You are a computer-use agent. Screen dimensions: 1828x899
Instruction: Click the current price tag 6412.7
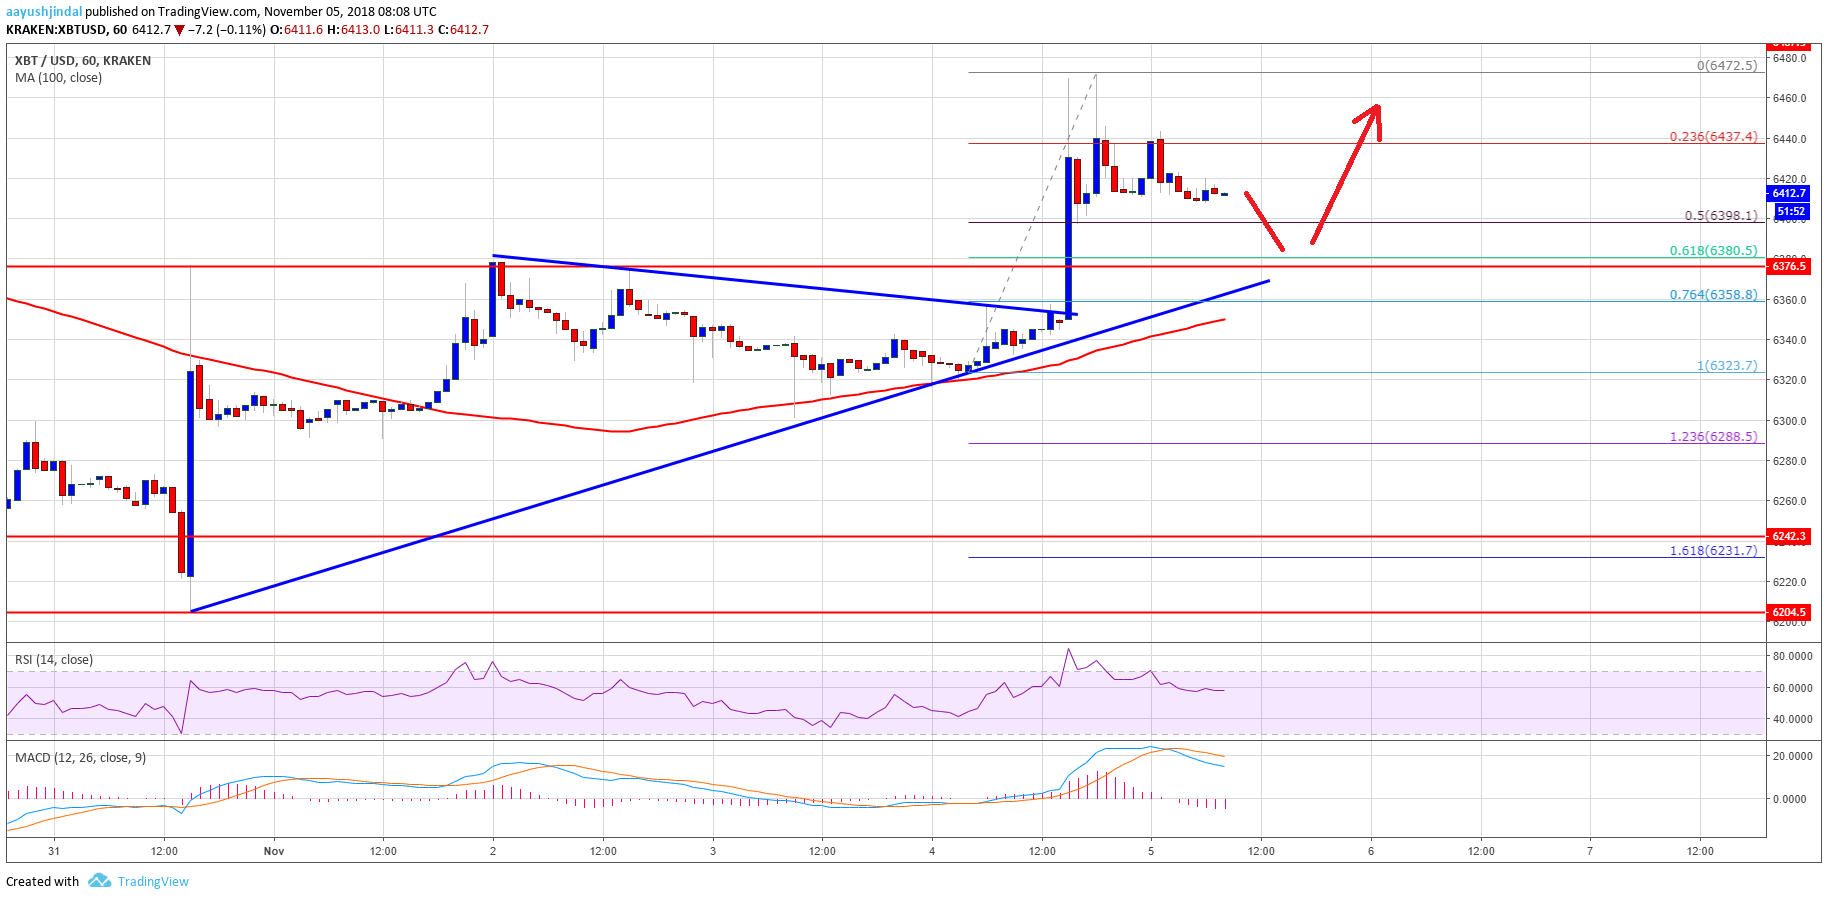pos(1789,193)
